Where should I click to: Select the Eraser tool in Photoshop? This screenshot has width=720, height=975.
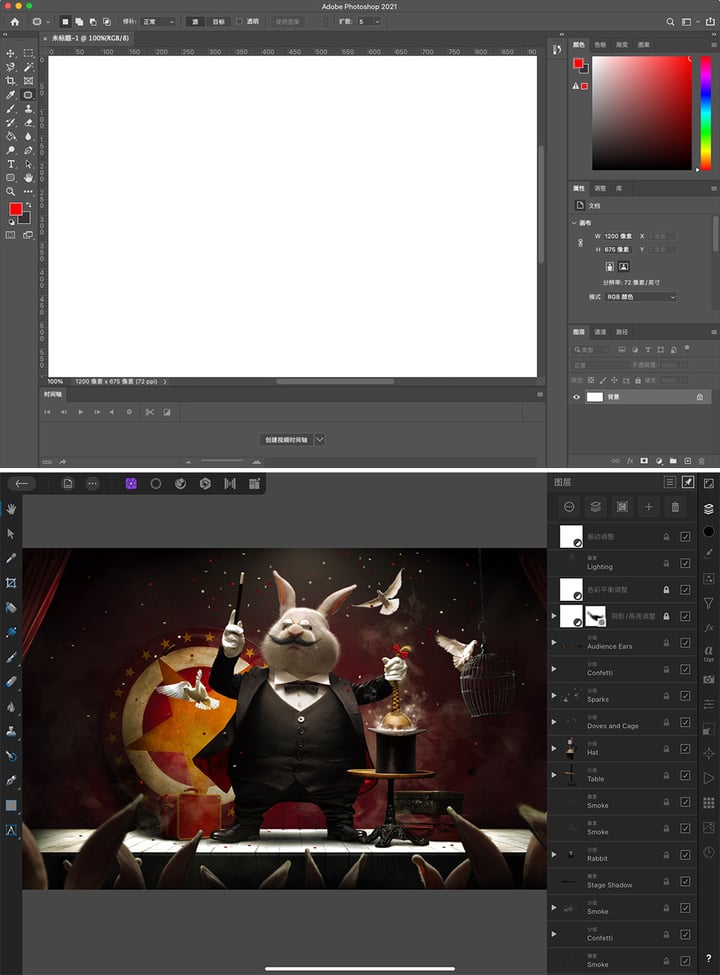(x=29, y=122)
